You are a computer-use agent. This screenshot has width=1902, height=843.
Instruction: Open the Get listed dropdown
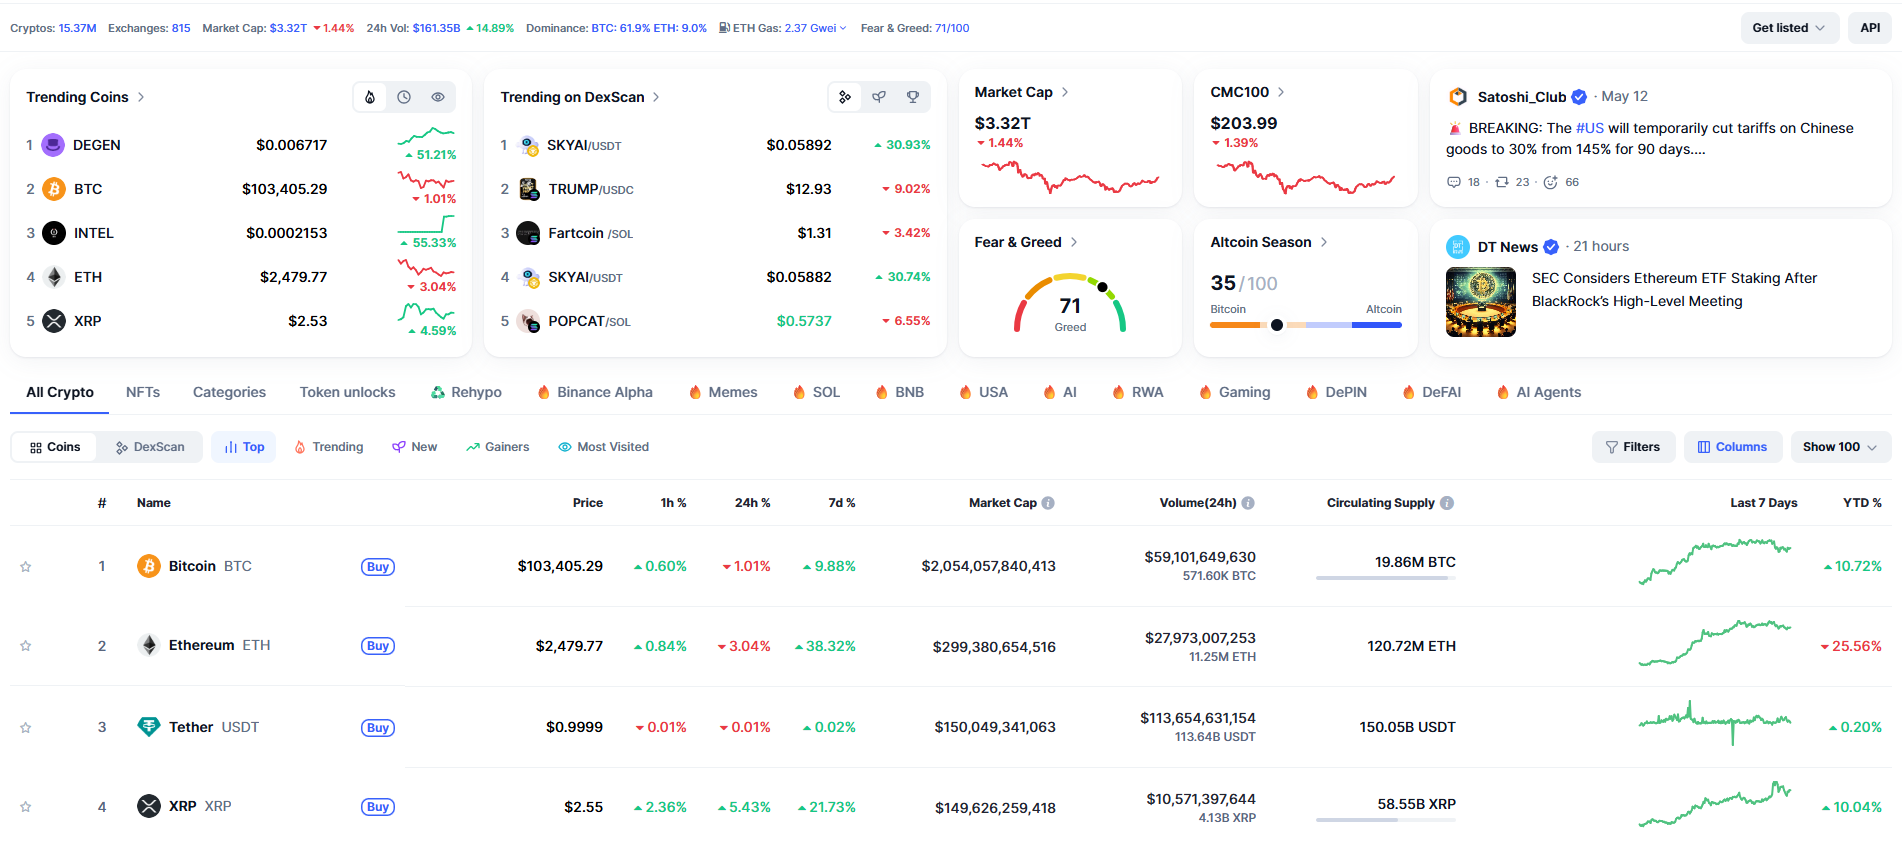click(x=1789, y=28)
